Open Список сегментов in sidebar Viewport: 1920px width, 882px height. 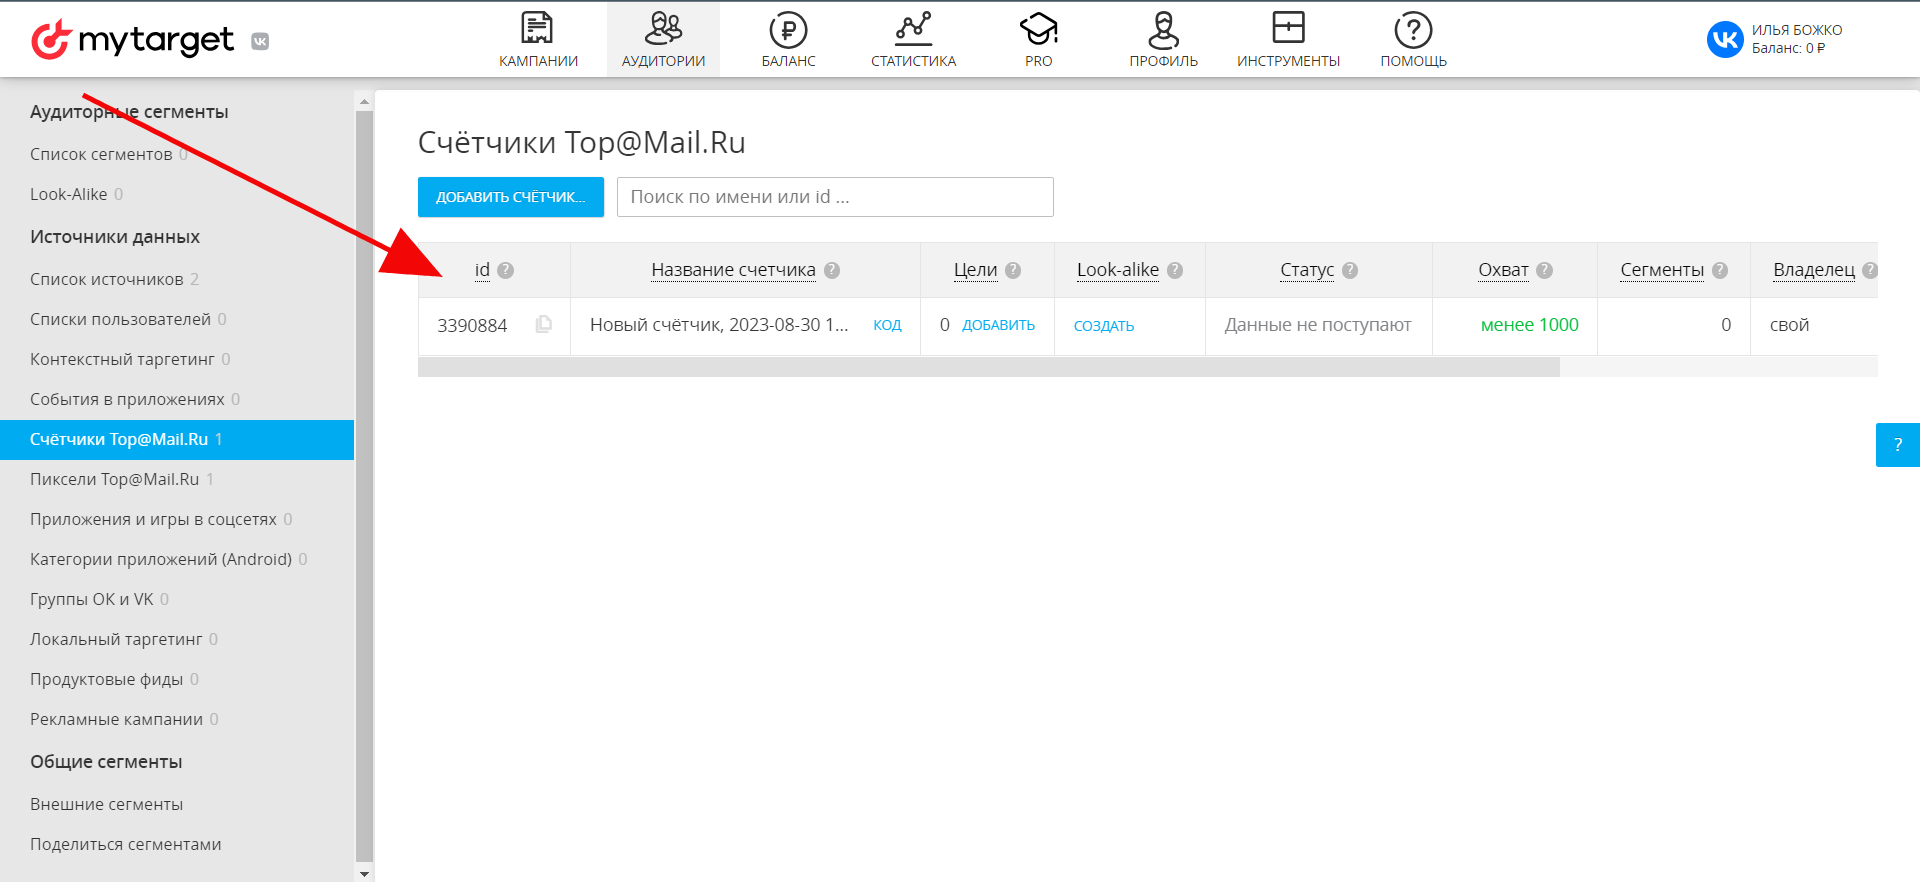pos(101,154)
